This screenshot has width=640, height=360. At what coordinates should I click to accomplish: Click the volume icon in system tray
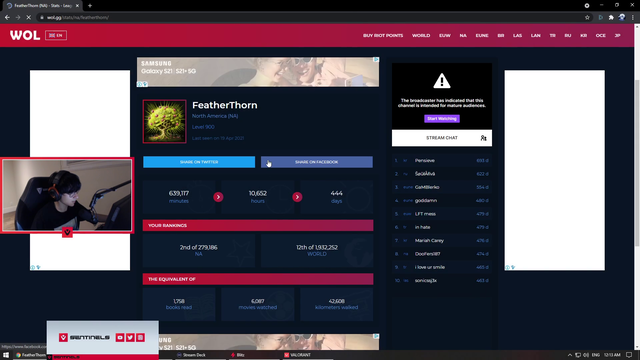[x=586, y=355]
